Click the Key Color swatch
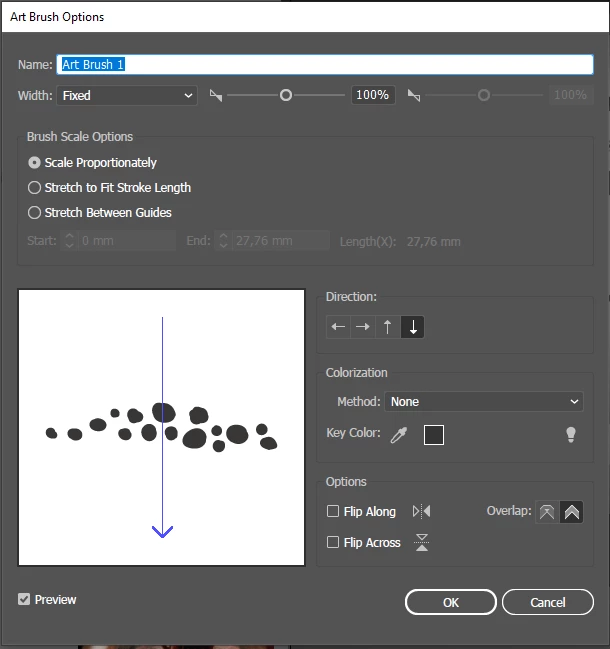 tap(434, 435)
